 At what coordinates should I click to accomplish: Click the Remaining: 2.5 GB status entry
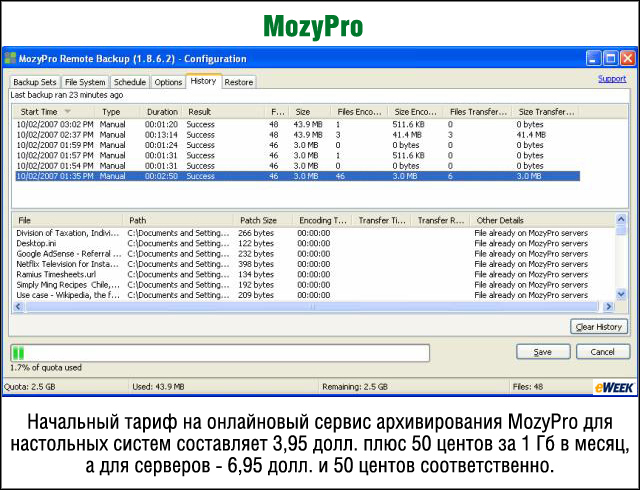click(x=355, y=386)
